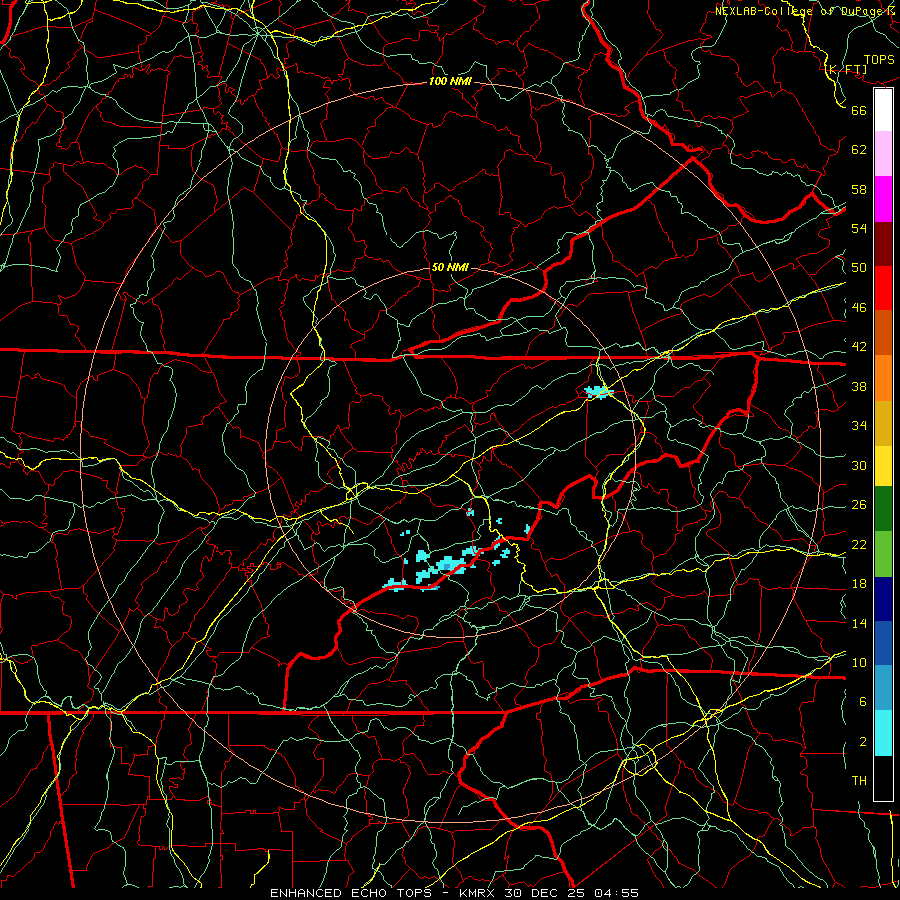
Task: Select the light blue legend swatch
Action: pyautogui.click(x=883, y=688)
